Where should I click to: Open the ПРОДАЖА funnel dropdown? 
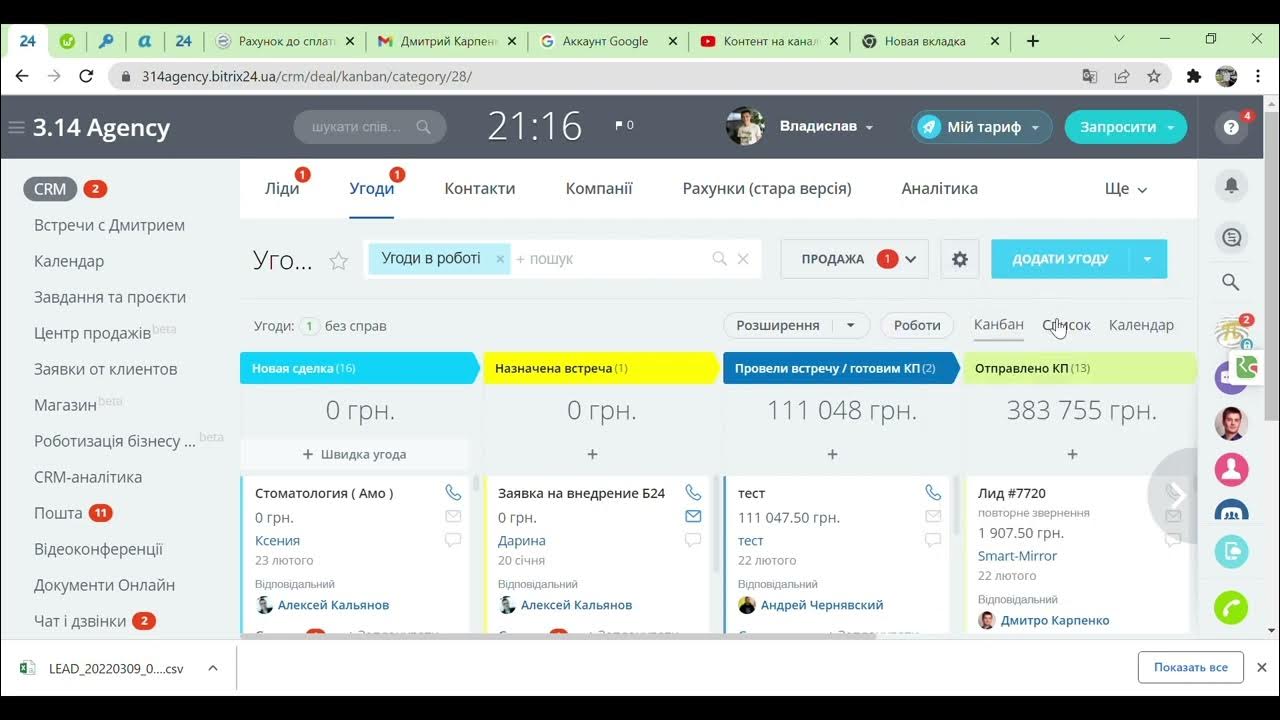(854, 259)
